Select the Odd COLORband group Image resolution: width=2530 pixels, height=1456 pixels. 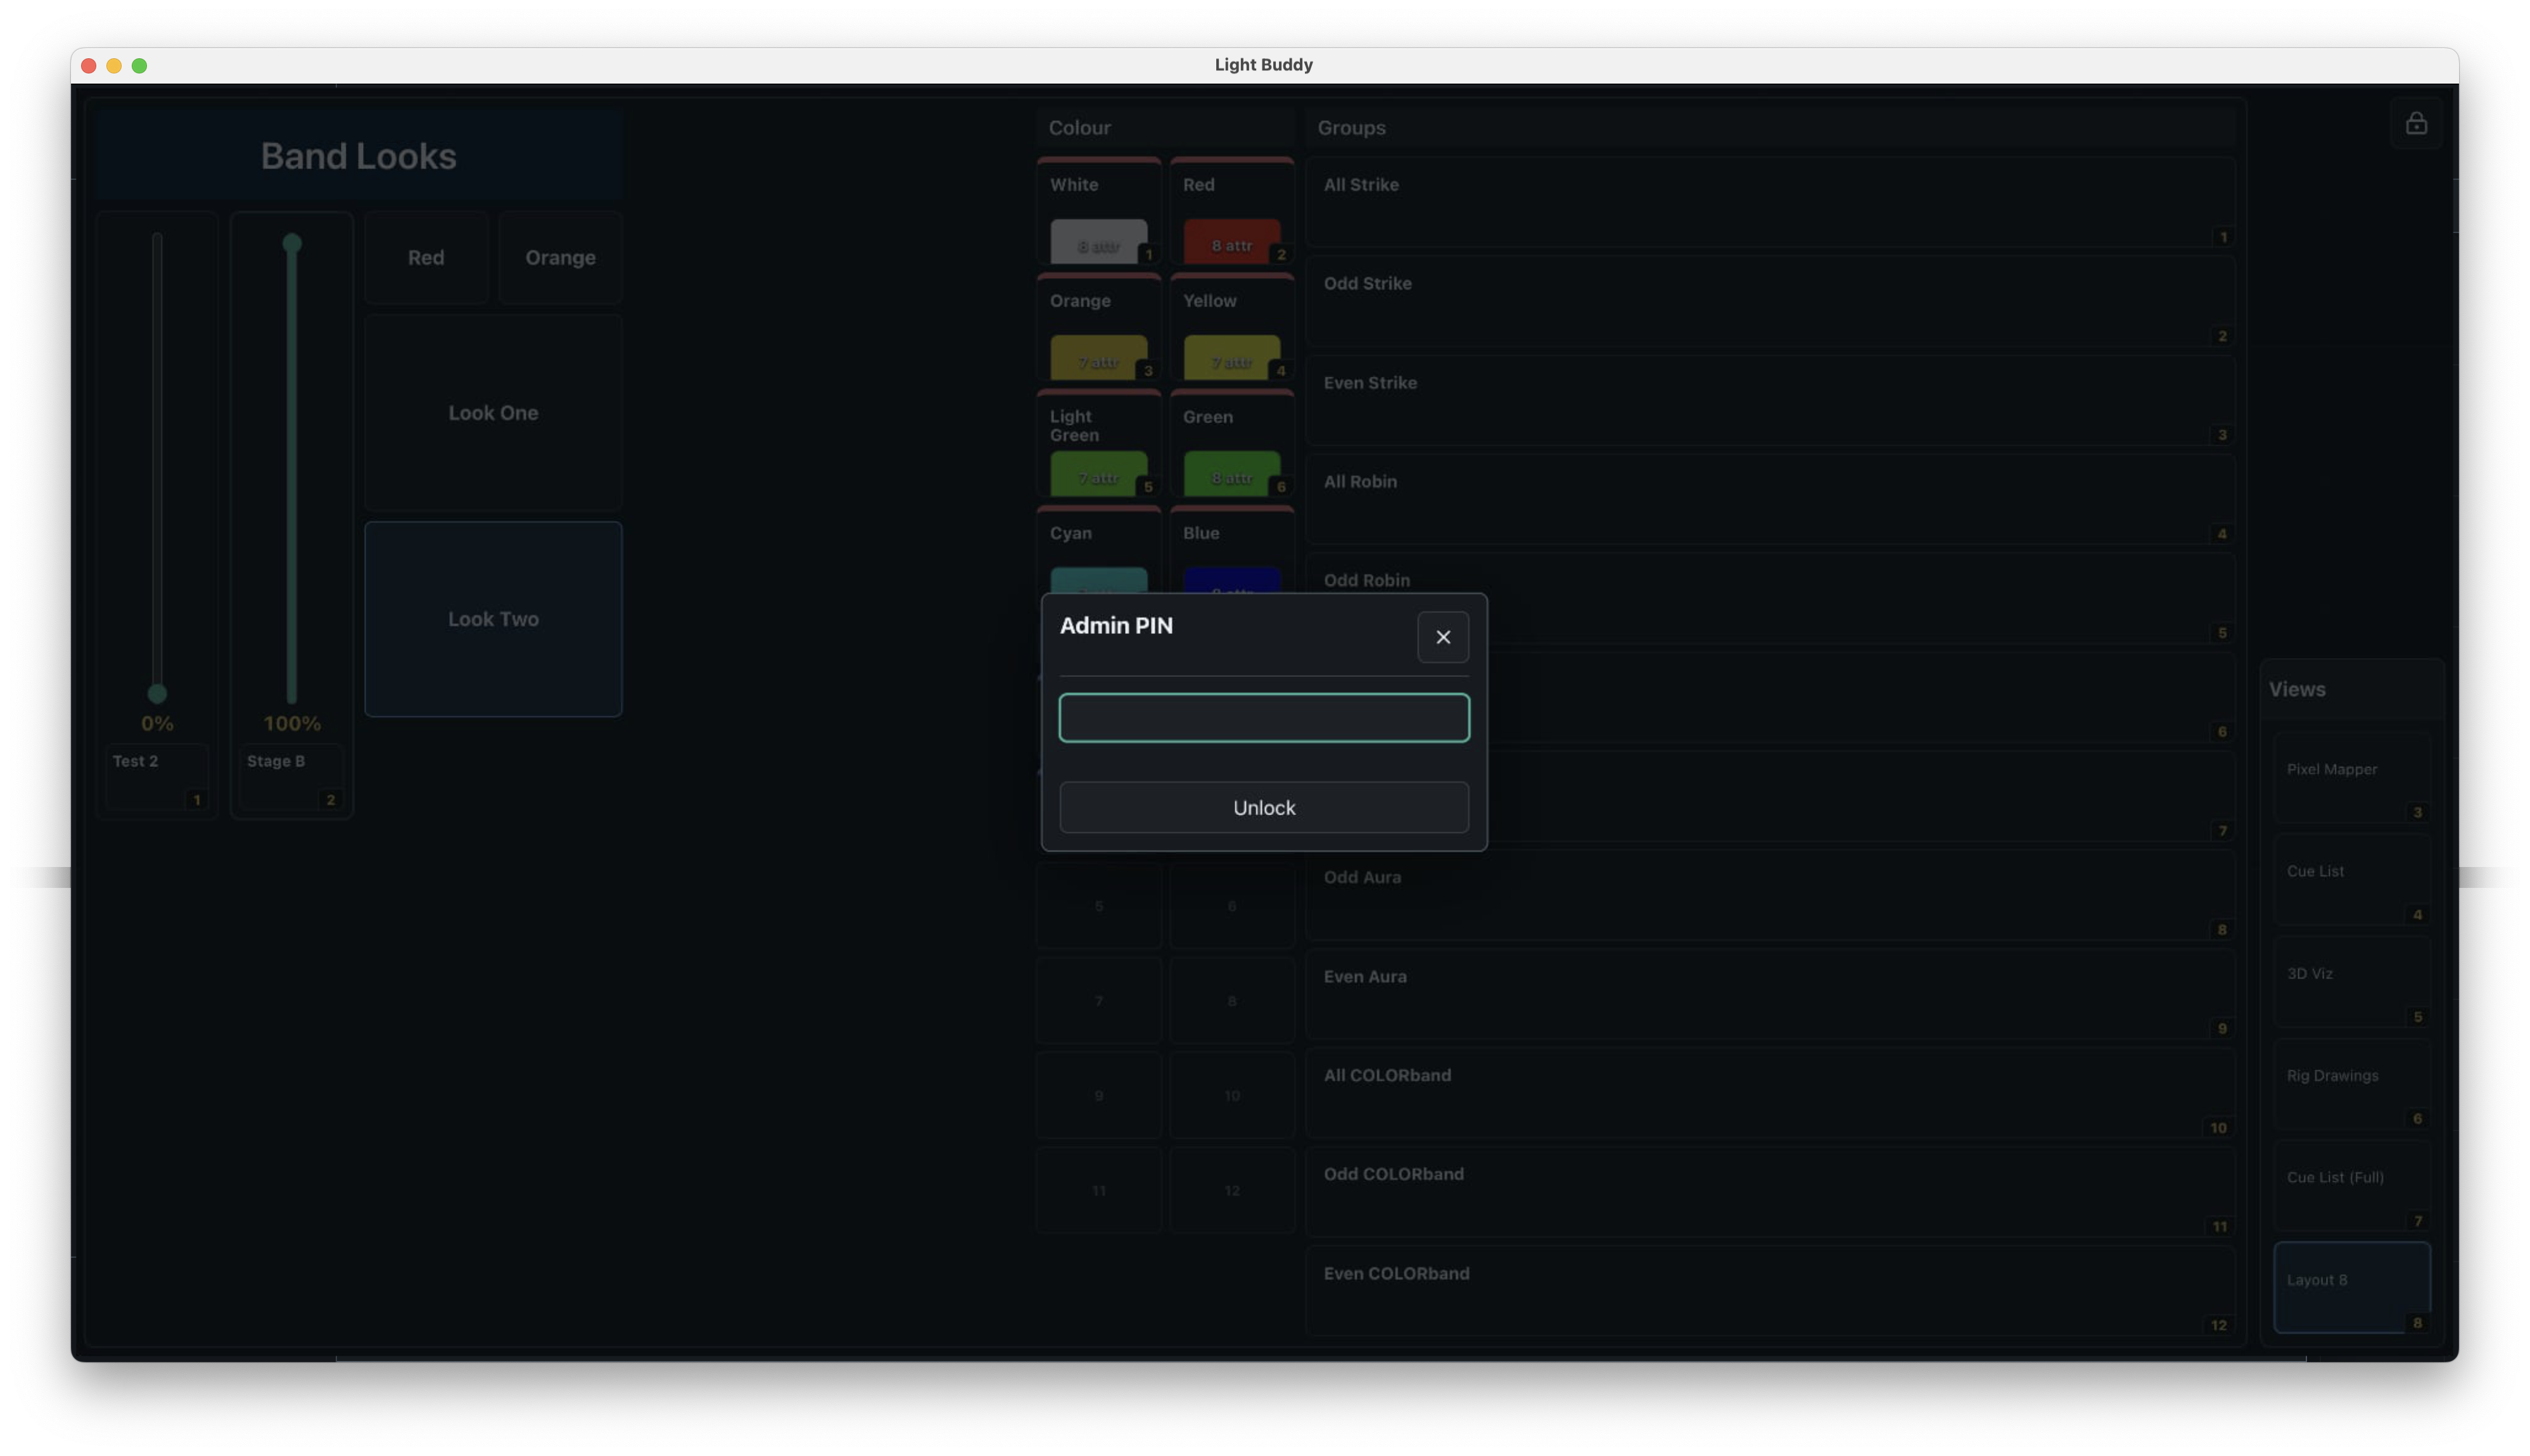coord(1770,1192)
